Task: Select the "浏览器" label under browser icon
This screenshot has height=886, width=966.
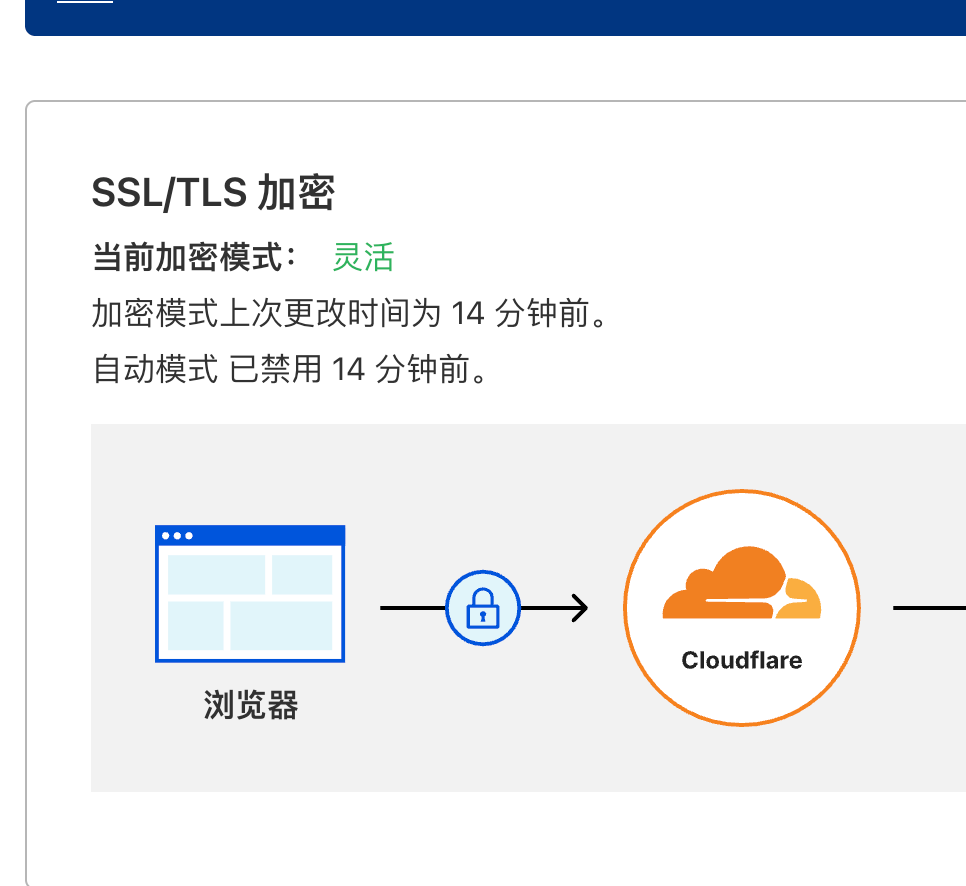Action: coord(251,705)
